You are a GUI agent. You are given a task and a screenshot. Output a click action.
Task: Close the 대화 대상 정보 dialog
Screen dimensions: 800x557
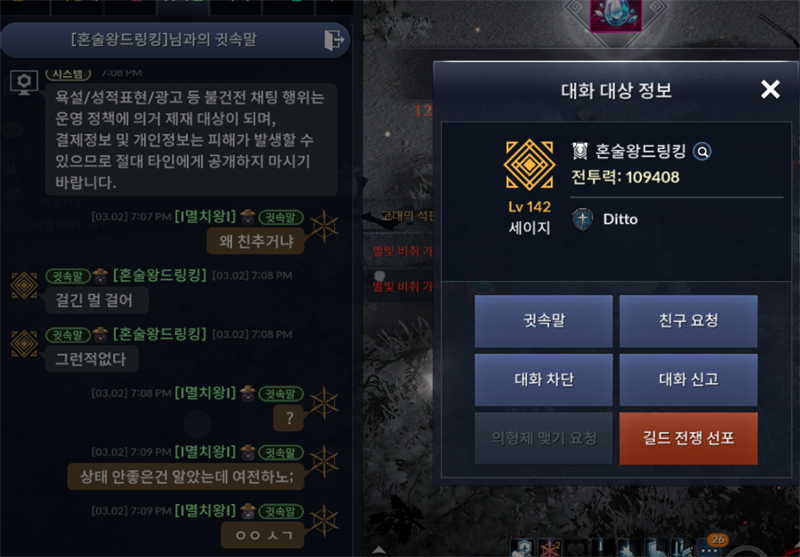pos(770,90)
